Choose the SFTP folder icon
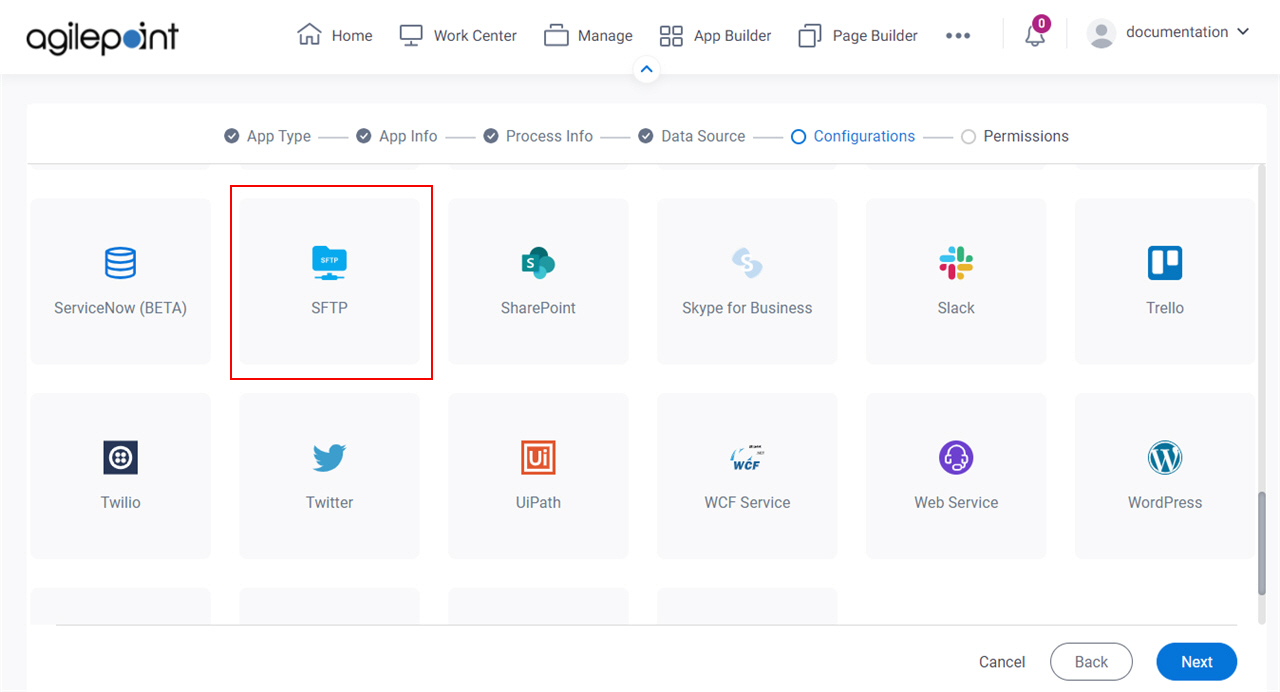The width and height of the screenshot is (1280, 692). 329,263
